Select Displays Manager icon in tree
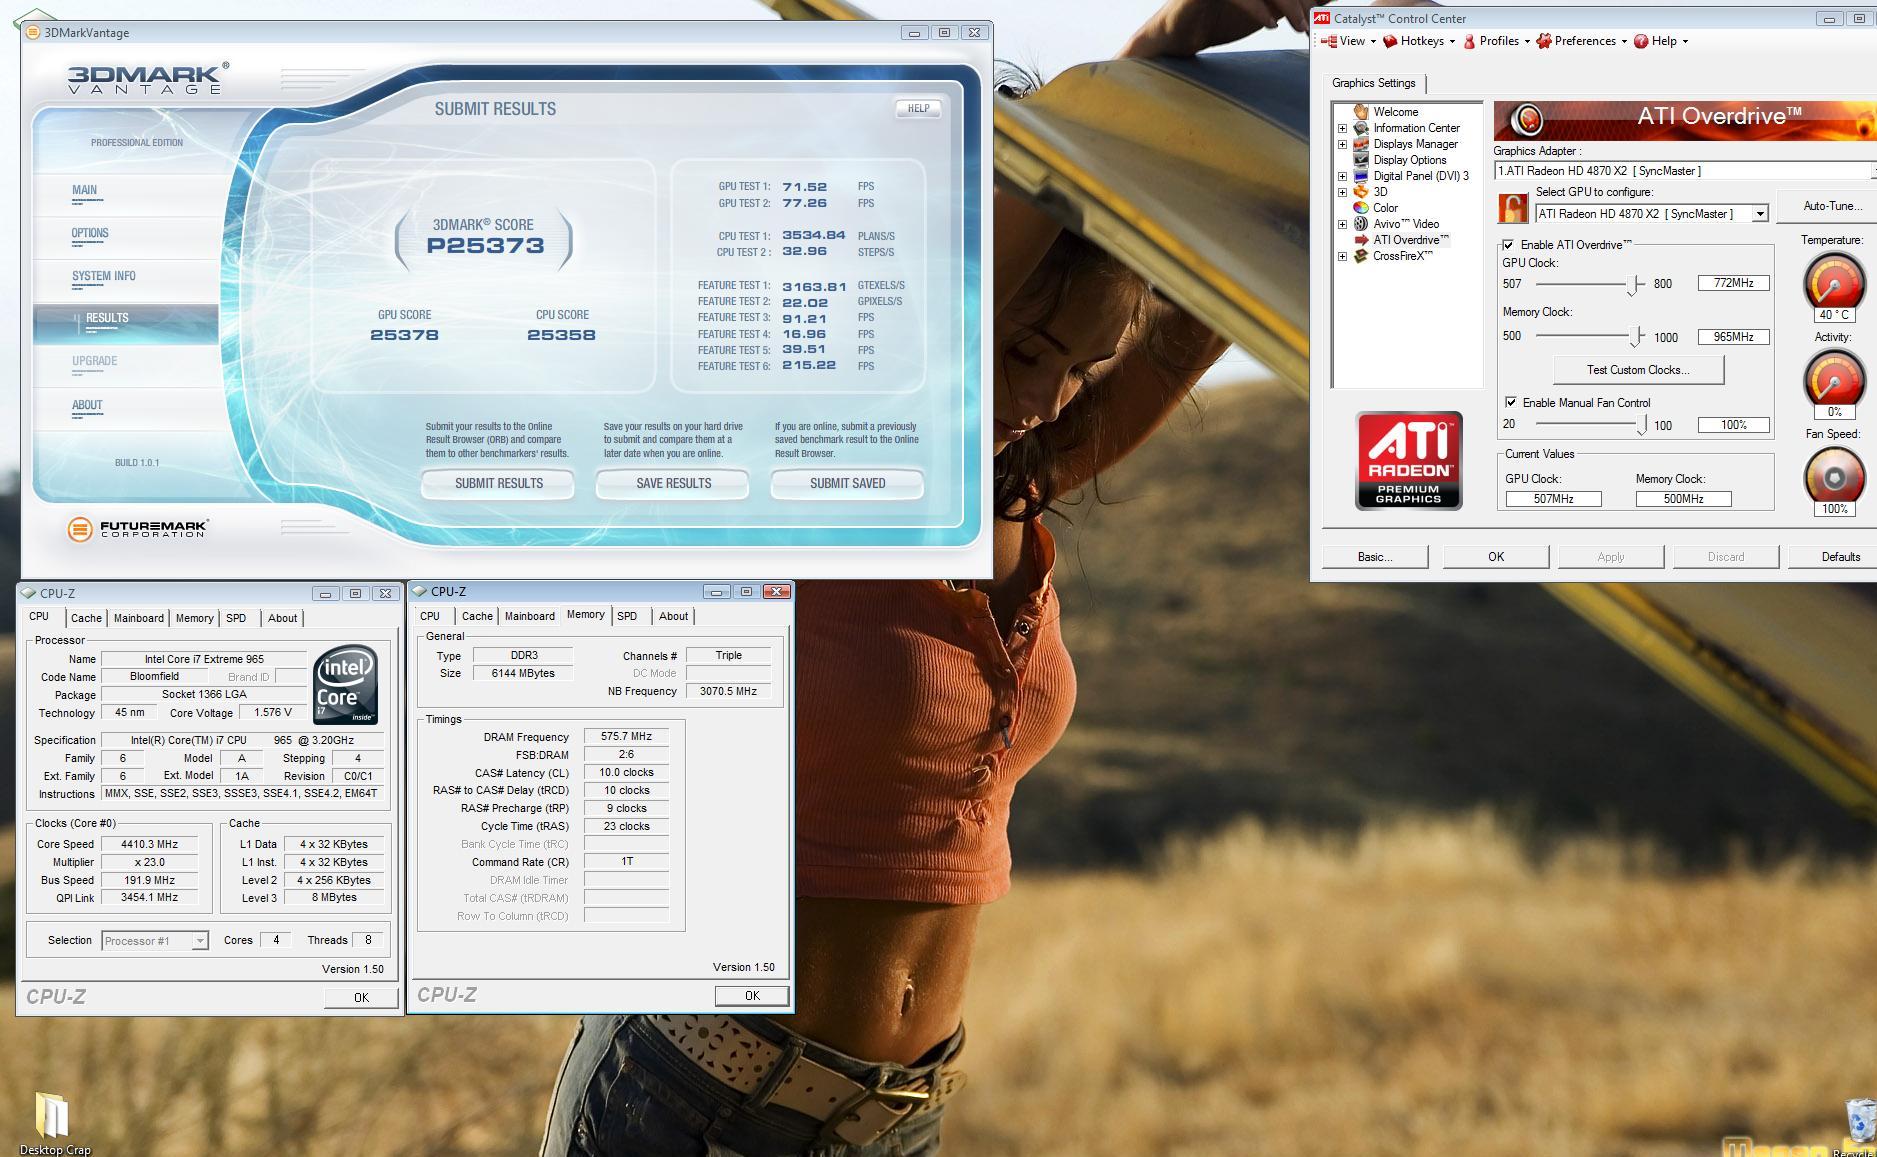This screenshot has height=1157, width=1877. 1360,144
